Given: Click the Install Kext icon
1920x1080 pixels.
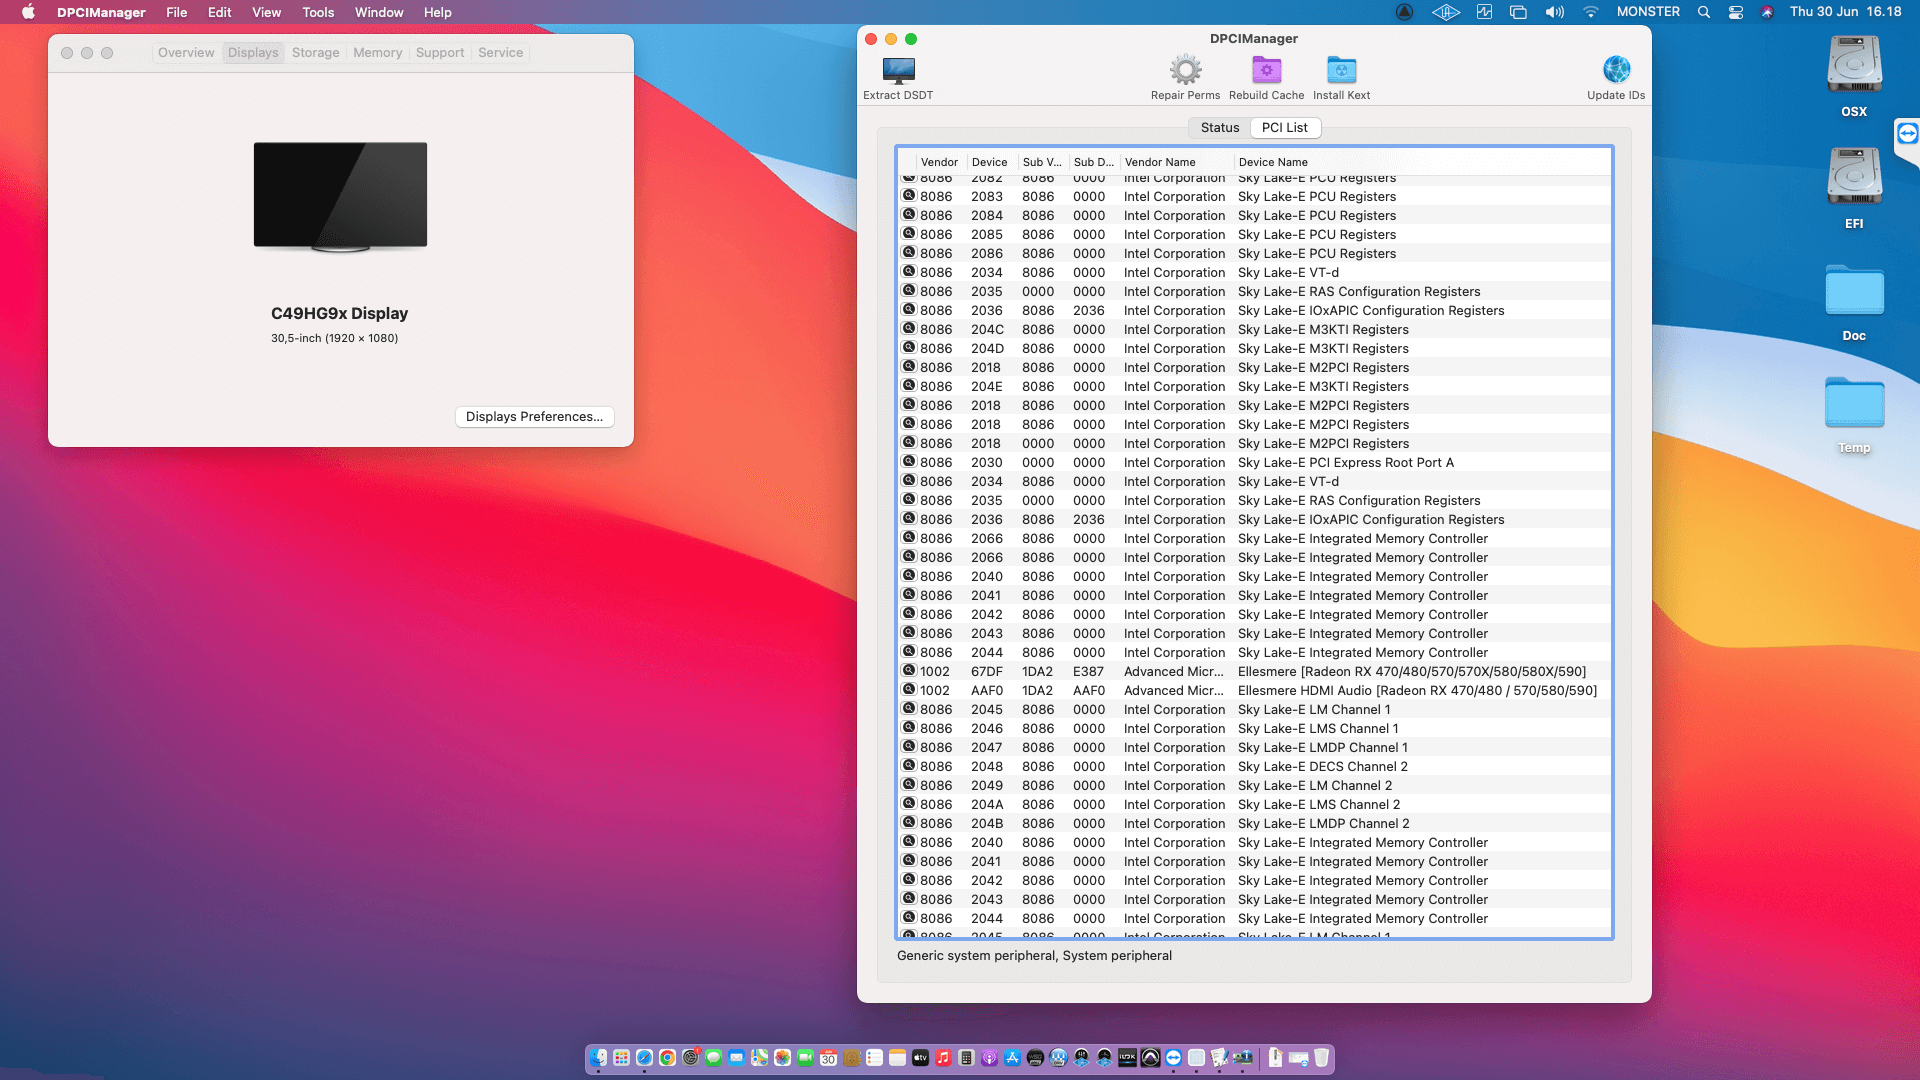Looking at the screenshot, I should (1341, 71).
